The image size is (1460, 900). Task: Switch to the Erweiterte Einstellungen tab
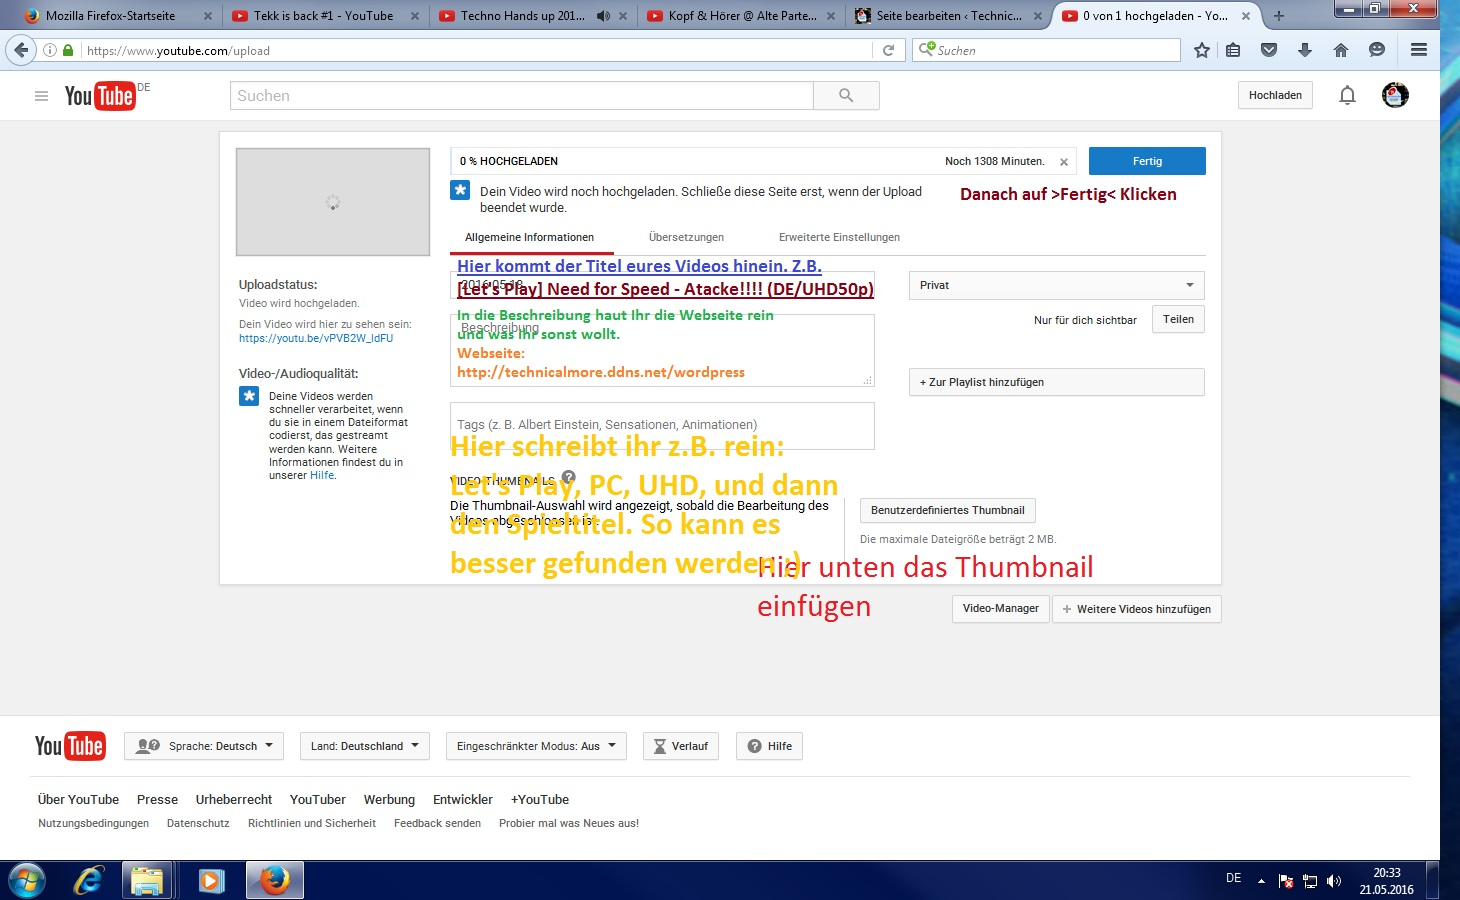pyautogui.click(x=839, y=237)
